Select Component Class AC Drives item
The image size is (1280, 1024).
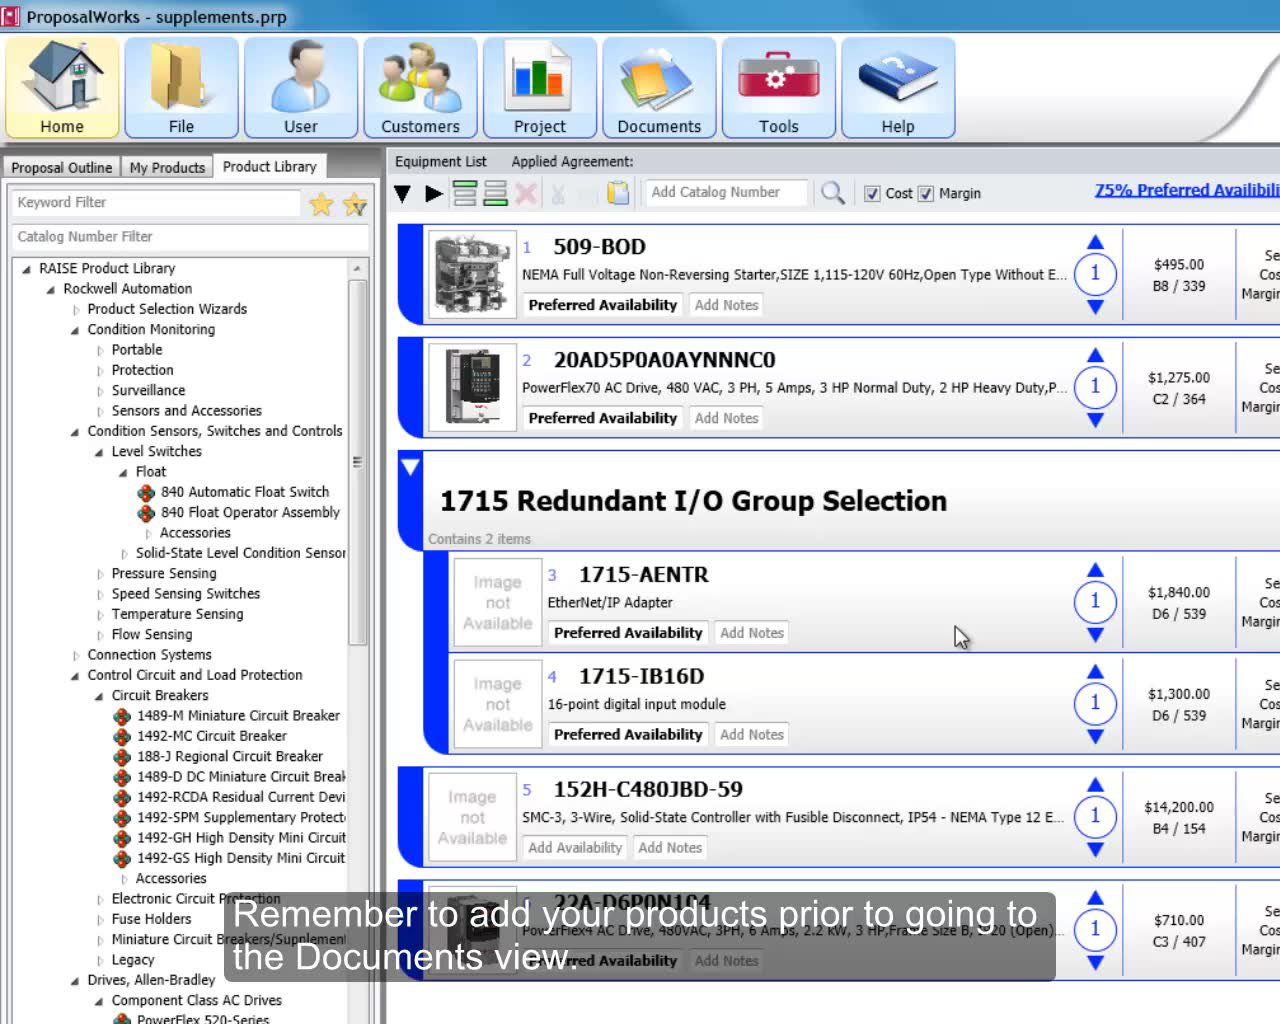pyautogui.click(x=196, y=1000)
